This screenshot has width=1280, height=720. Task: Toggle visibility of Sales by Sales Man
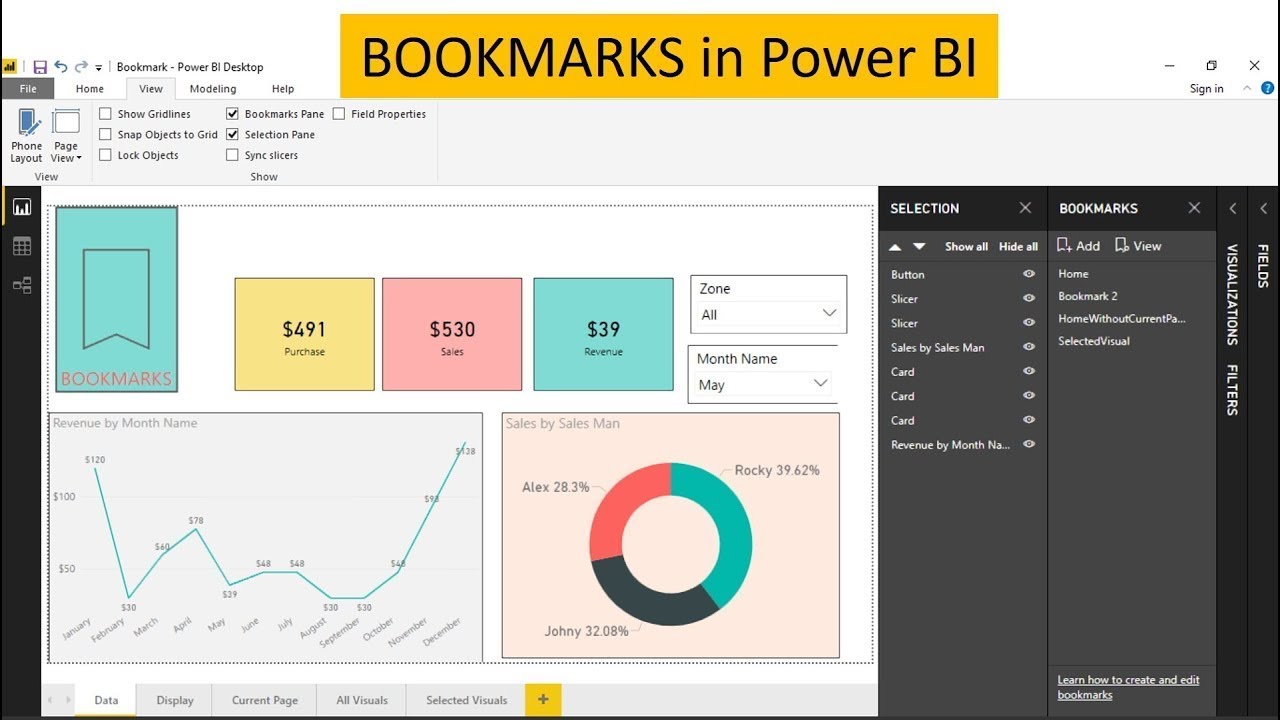[x=1029, y=347]
